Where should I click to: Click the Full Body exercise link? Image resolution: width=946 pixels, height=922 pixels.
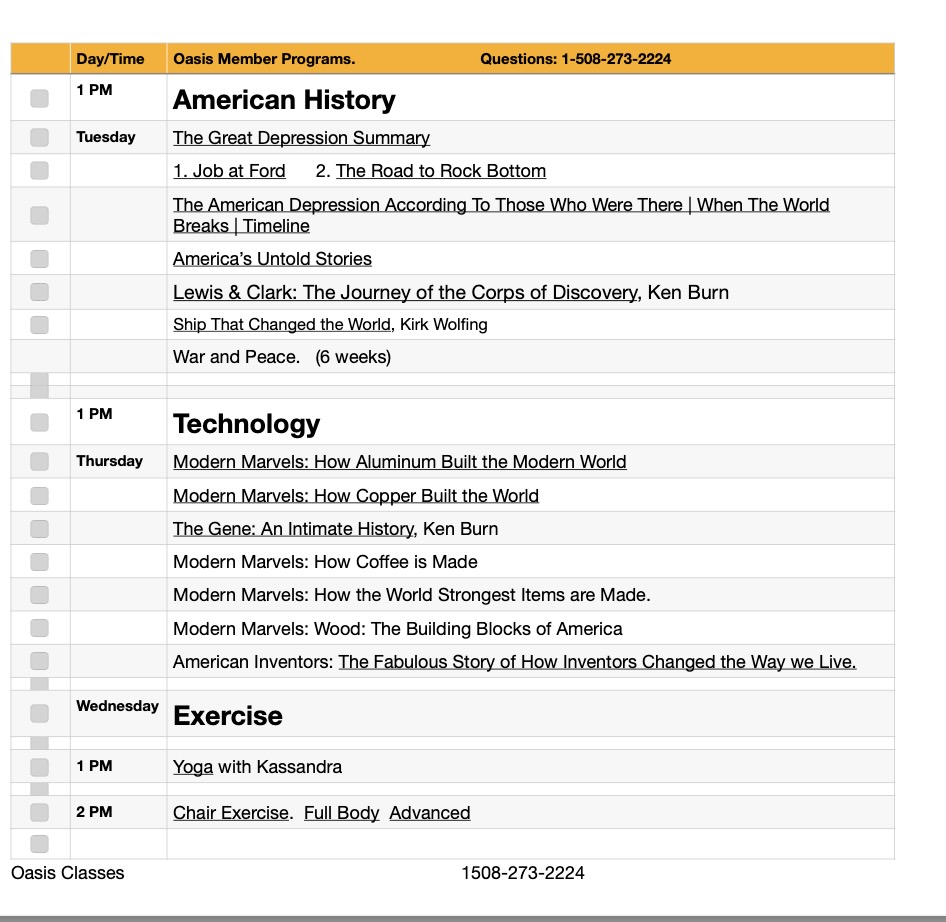point(341,813)
